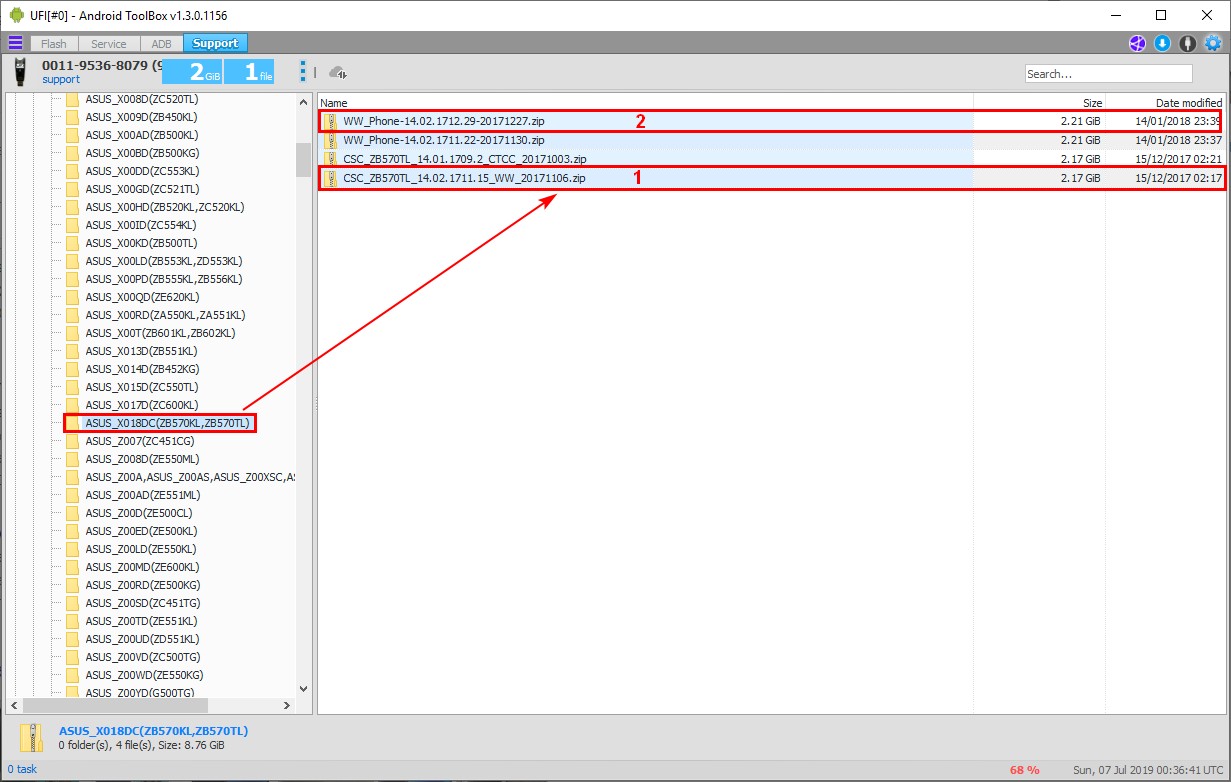Click the blue download arrow icon
The height and width of the screenshot is (782, 1231).
[x=1162, y=43]
